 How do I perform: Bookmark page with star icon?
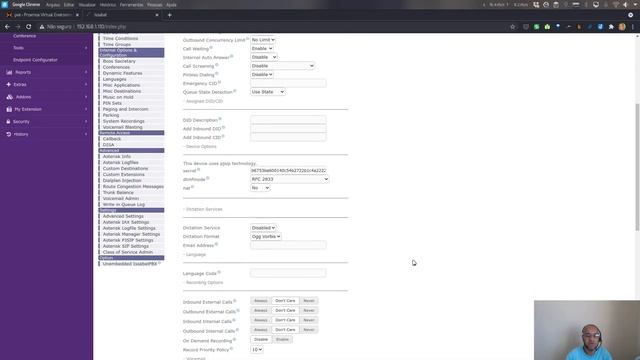[x=513, y=27]
